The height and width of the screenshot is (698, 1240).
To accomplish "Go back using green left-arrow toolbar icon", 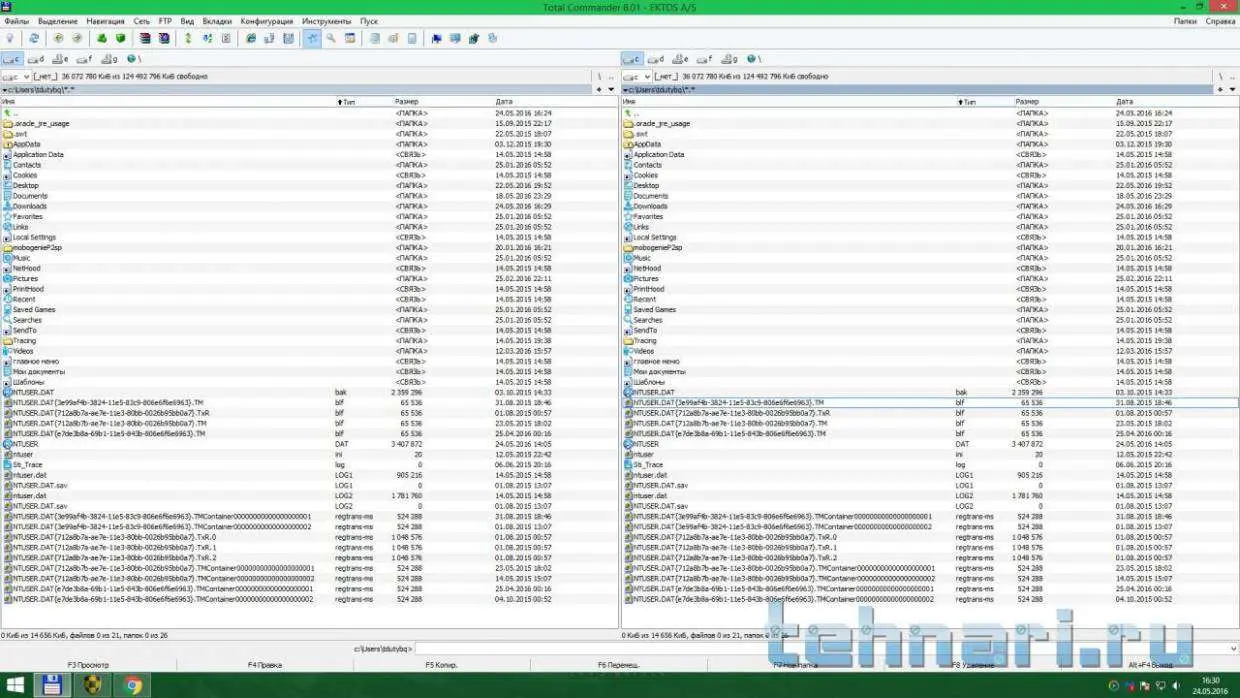I will [58, 38].
